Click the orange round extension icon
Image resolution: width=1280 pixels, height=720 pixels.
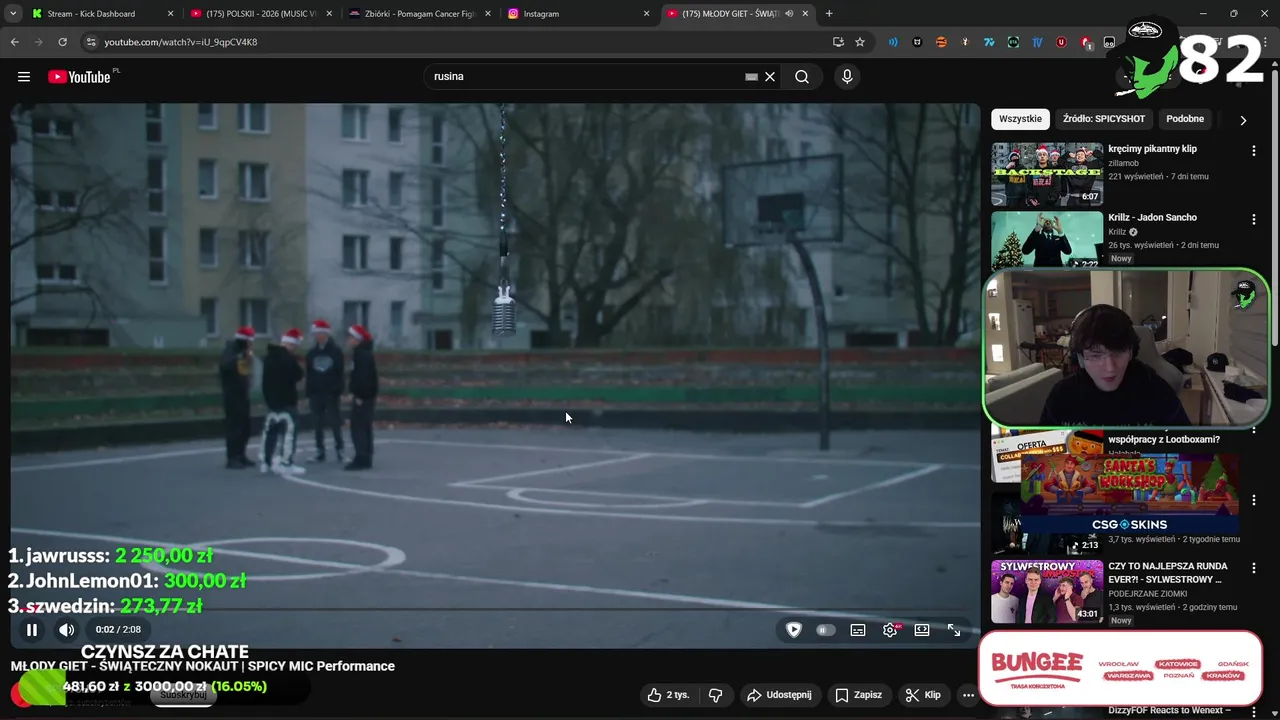click(941, 42)
